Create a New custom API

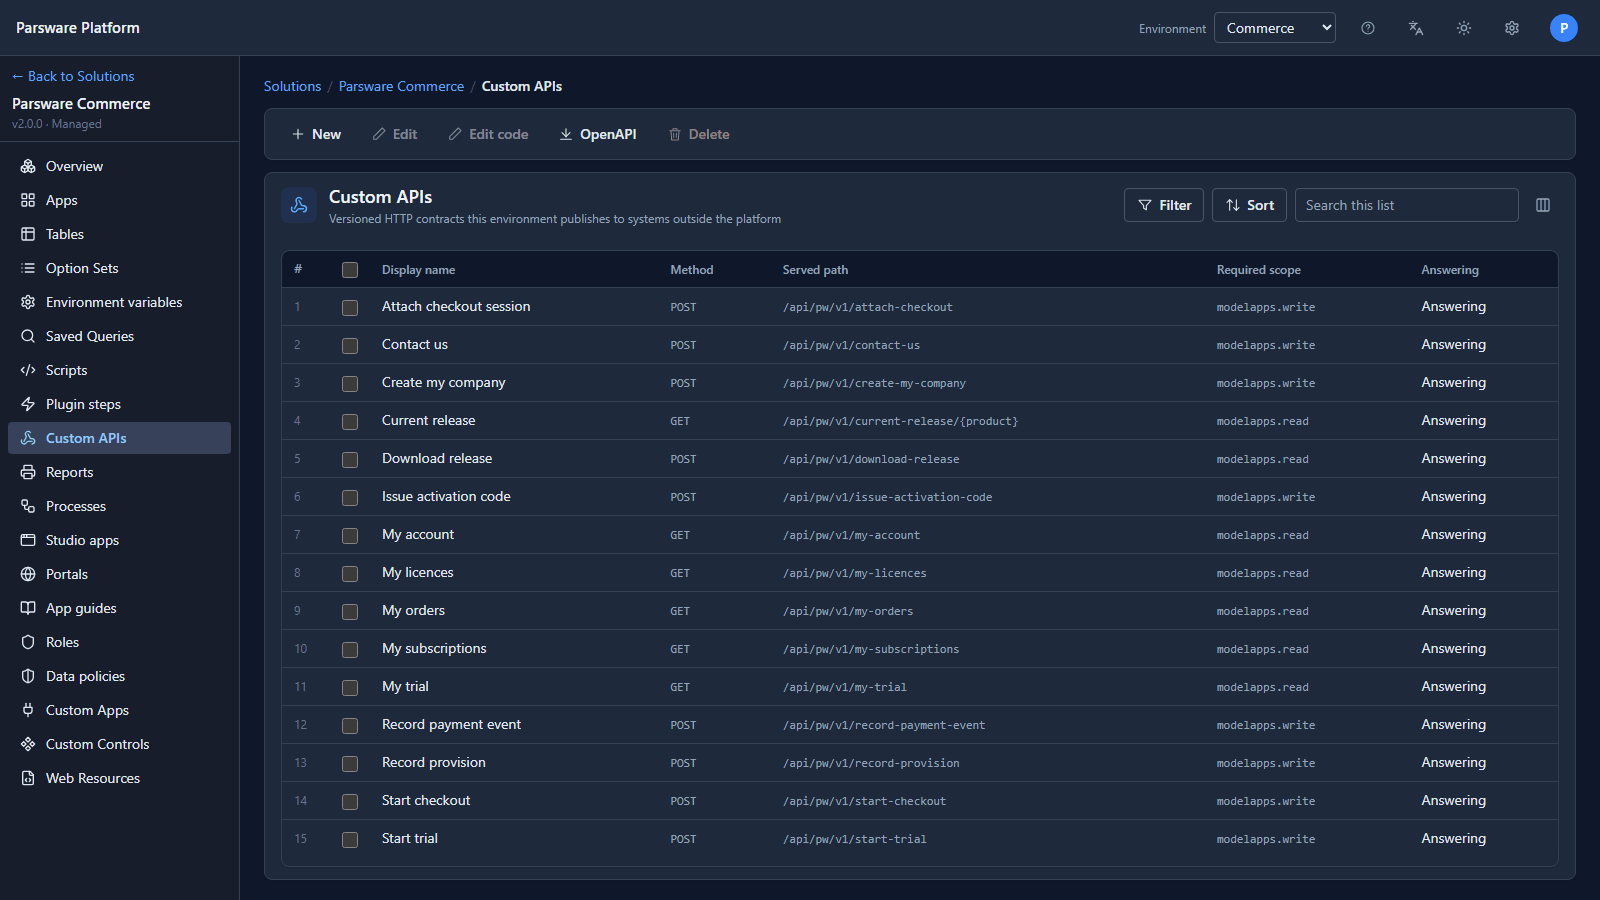316,134
